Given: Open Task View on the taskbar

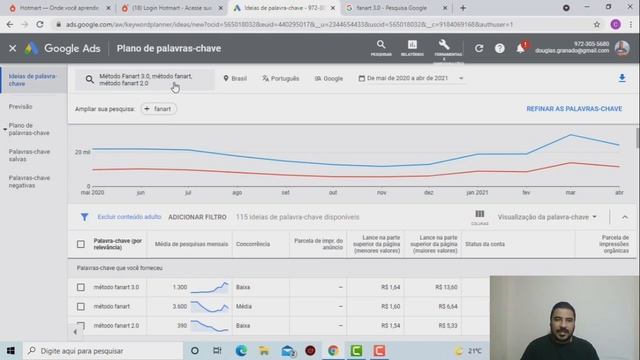Looking at the screenshot, I should click(217, 351).
